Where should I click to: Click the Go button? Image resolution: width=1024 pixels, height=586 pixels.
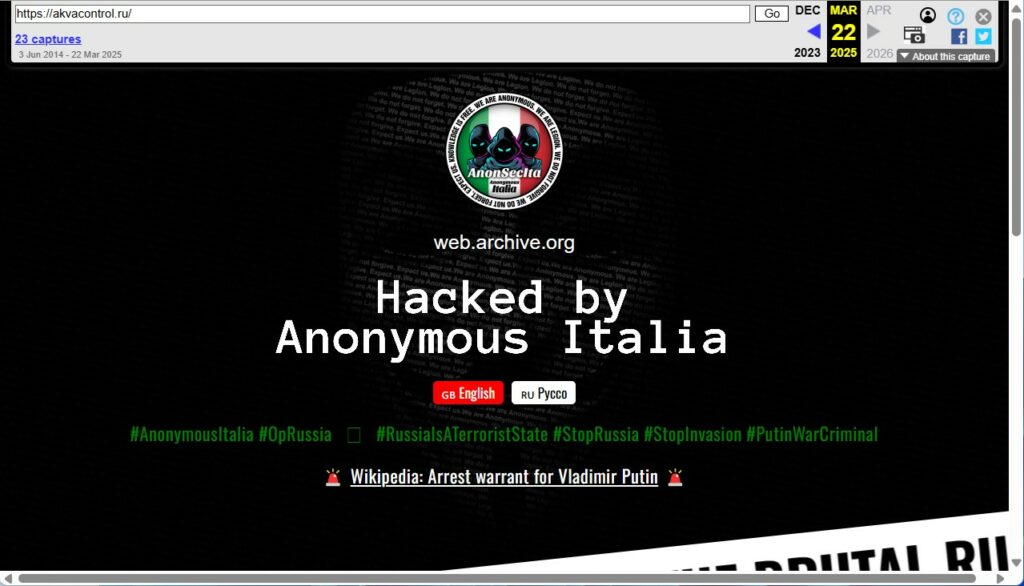coord(772,13)
